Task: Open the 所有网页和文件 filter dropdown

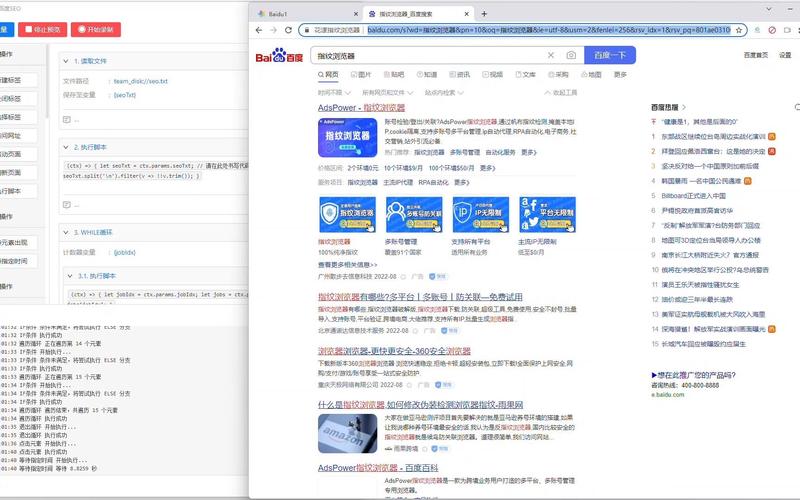Action: (x=388, y=93)
